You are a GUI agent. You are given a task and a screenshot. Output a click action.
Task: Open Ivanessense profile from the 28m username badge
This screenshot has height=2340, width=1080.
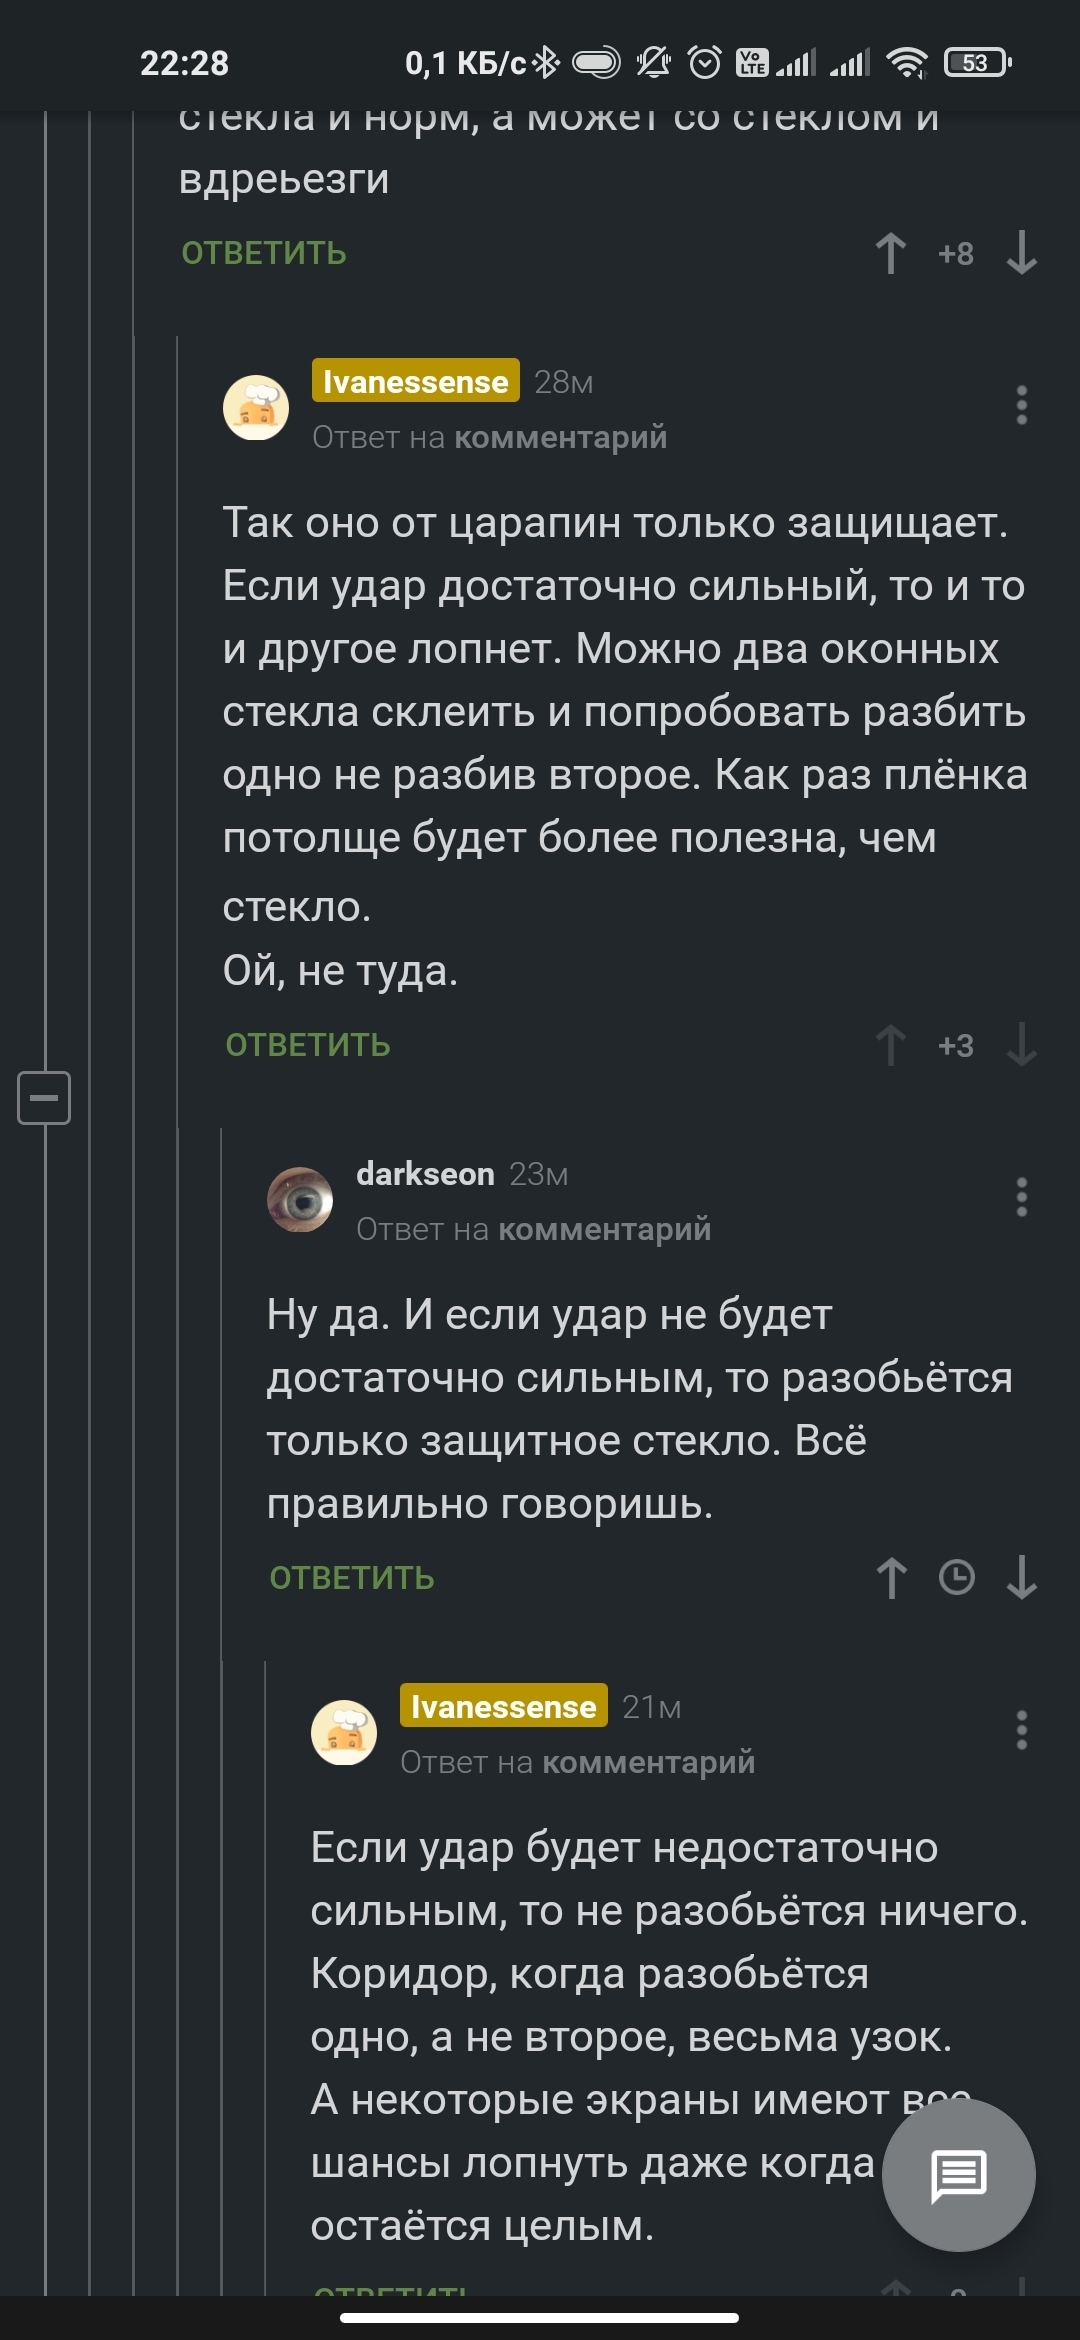(415, 381)
